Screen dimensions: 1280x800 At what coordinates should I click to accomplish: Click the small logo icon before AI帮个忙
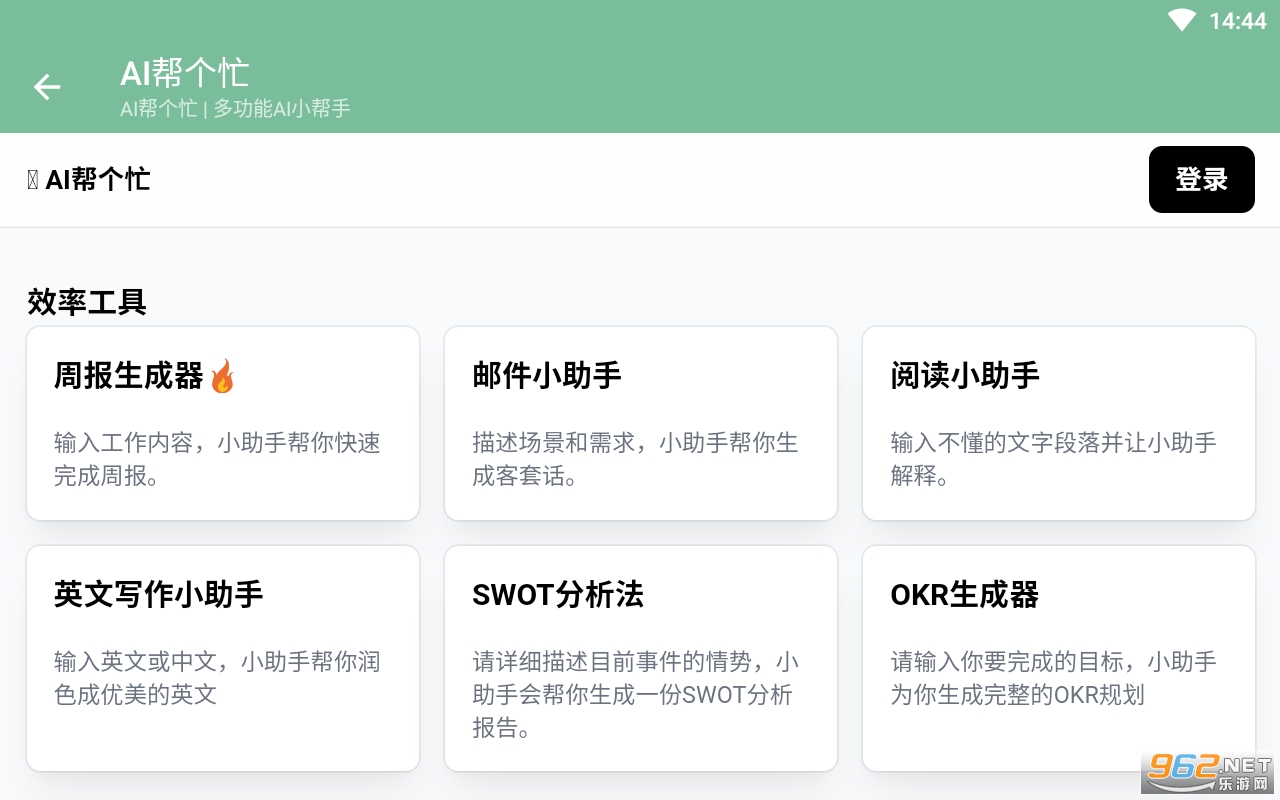pyautogui.click(x=33, y=179)
